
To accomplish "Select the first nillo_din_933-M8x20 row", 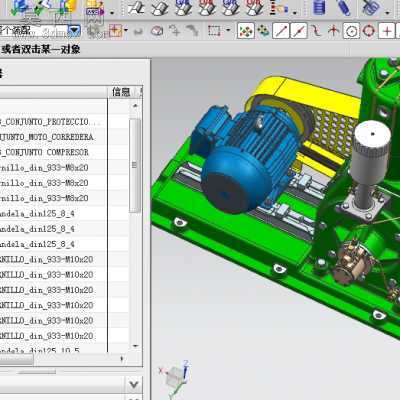I will tap(53, 168).
